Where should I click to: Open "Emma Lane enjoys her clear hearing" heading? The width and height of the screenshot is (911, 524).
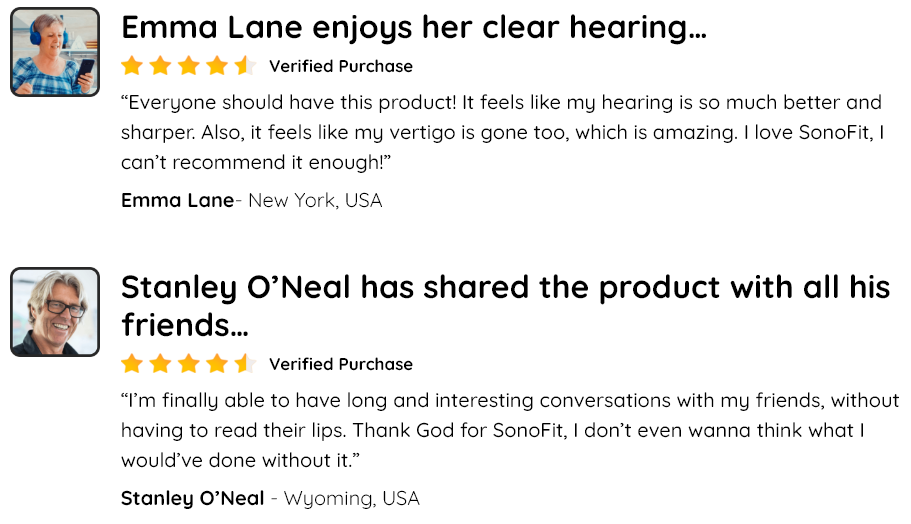pos(414,28)
